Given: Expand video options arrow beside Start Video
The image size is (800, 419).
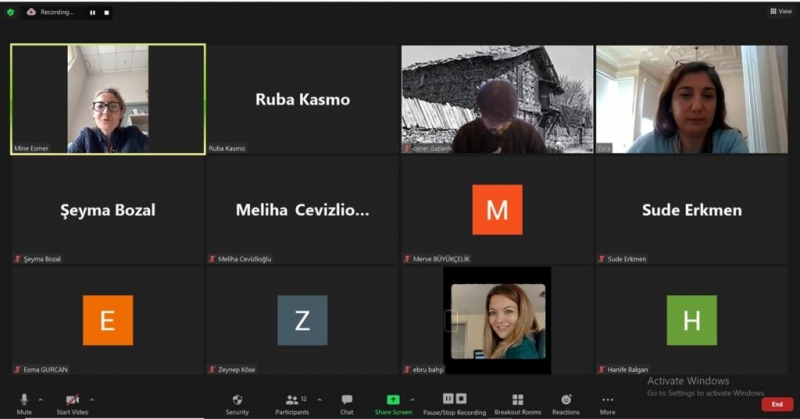Looking at the screenshot, I should click(92, 400).
